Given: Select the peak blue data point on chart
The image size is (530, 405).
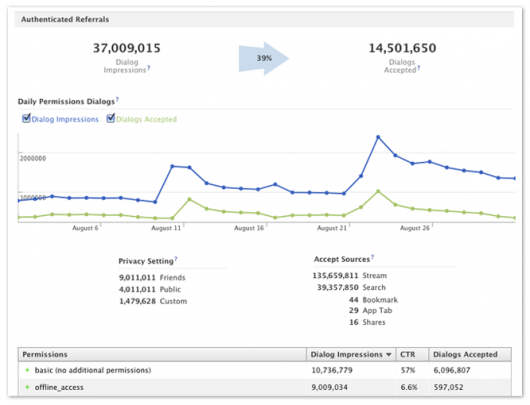Looking at the screenshot, I should tap(378, 137).
